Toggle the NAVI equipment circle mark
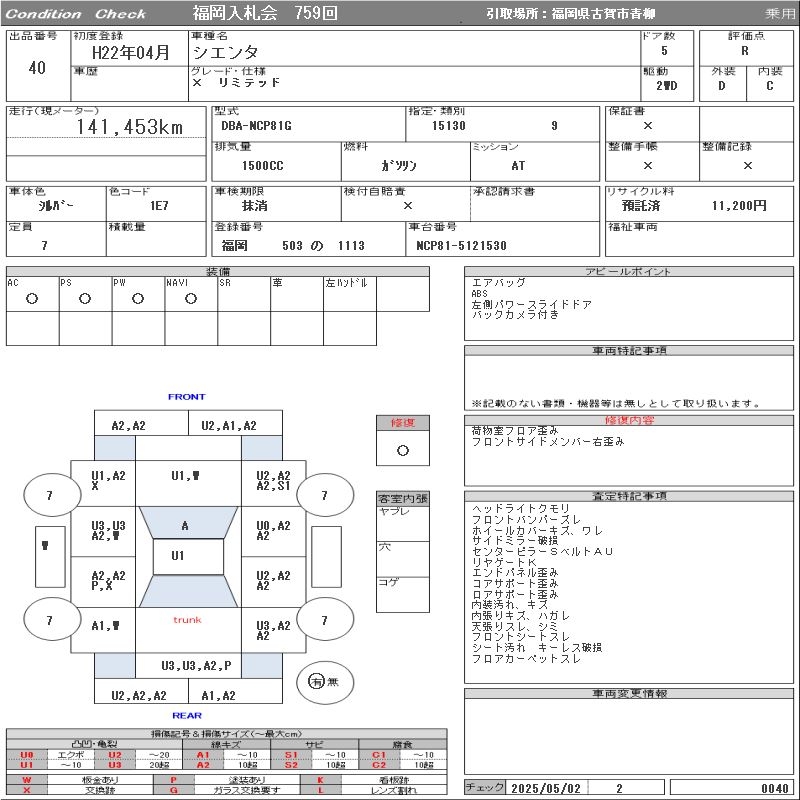 (191, 298)
